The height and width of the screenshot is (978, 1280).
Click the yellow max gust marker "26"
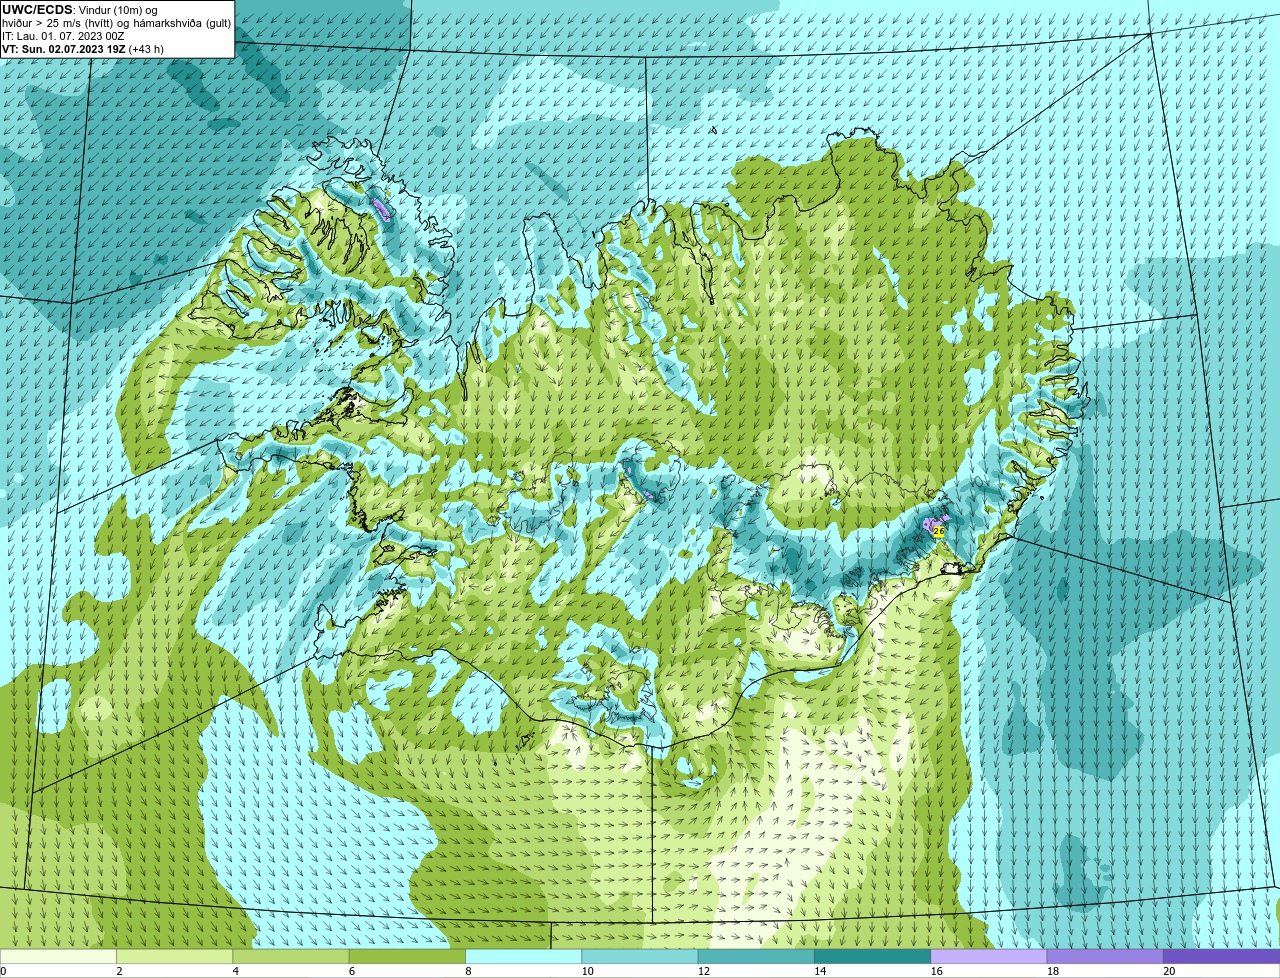(938, 532)
